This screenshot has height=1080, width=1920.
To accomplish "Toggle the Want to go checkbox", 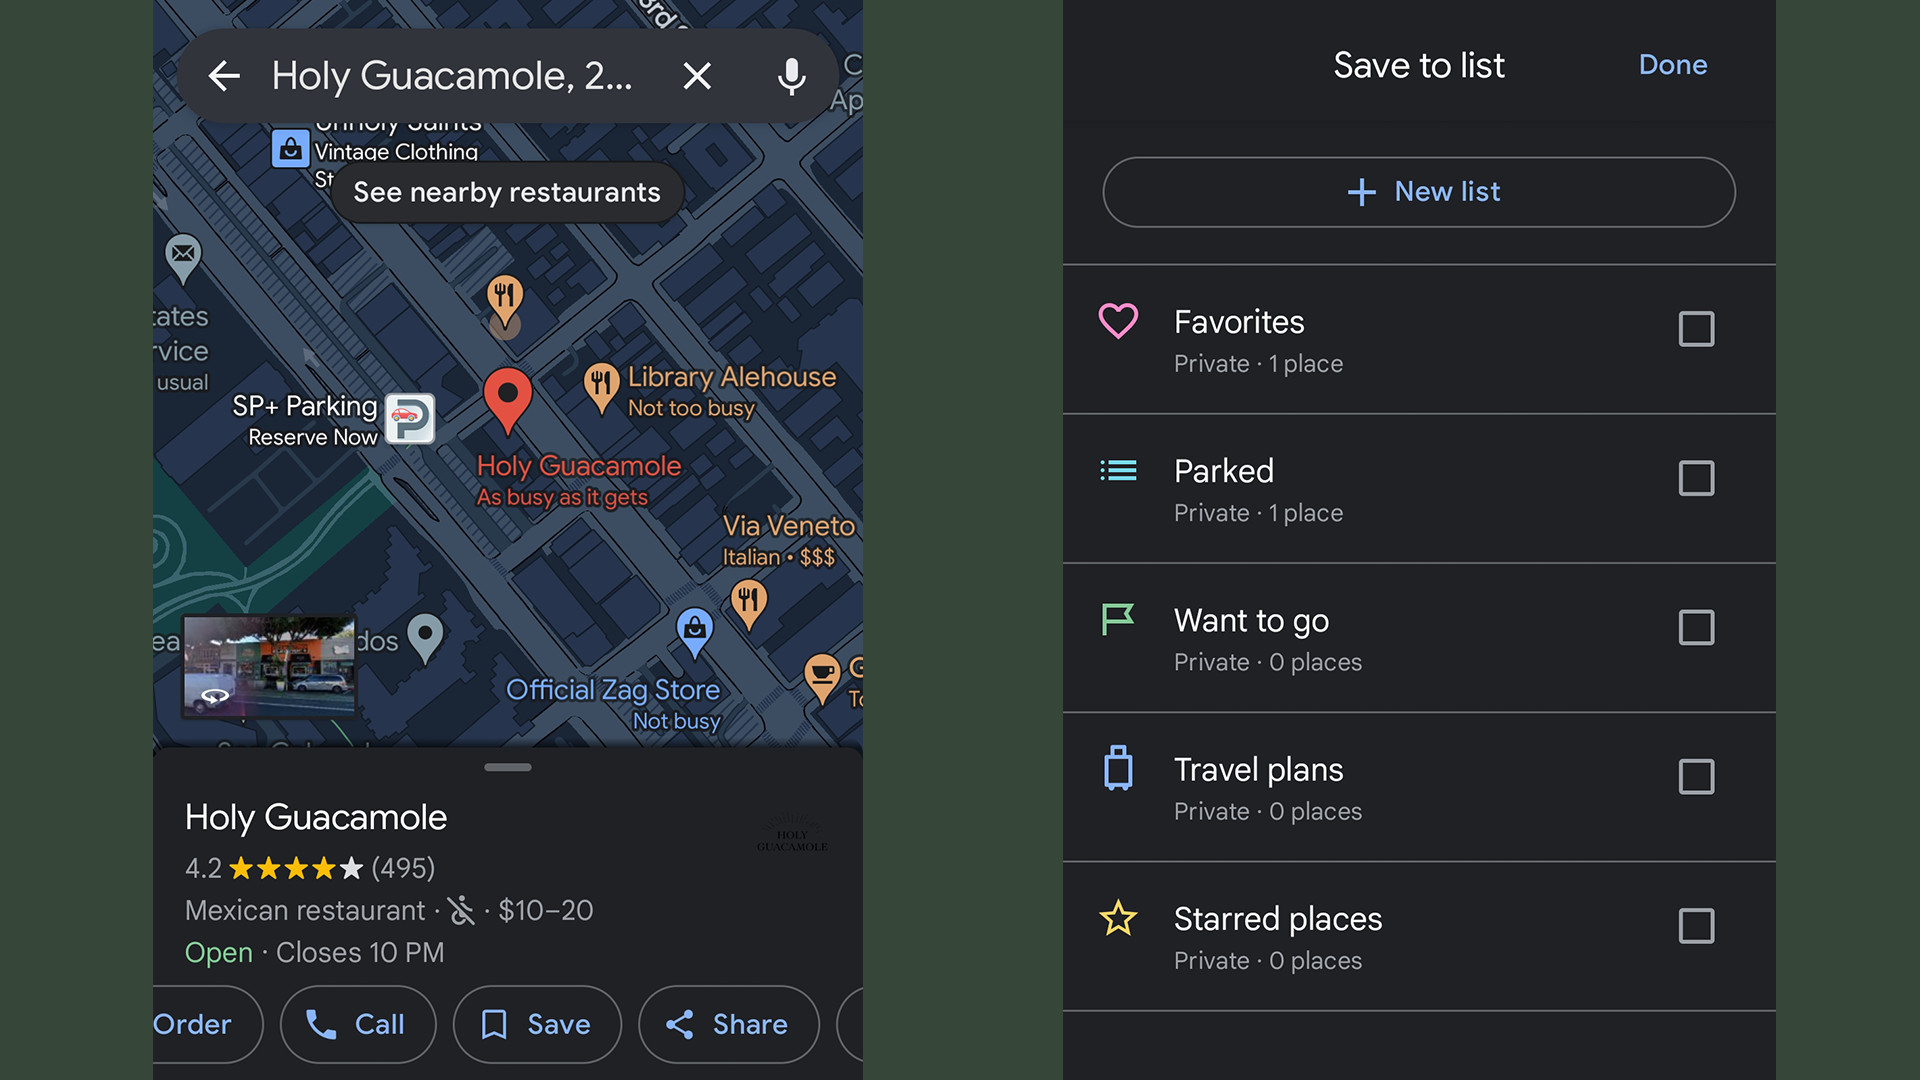I will 1696,628.
